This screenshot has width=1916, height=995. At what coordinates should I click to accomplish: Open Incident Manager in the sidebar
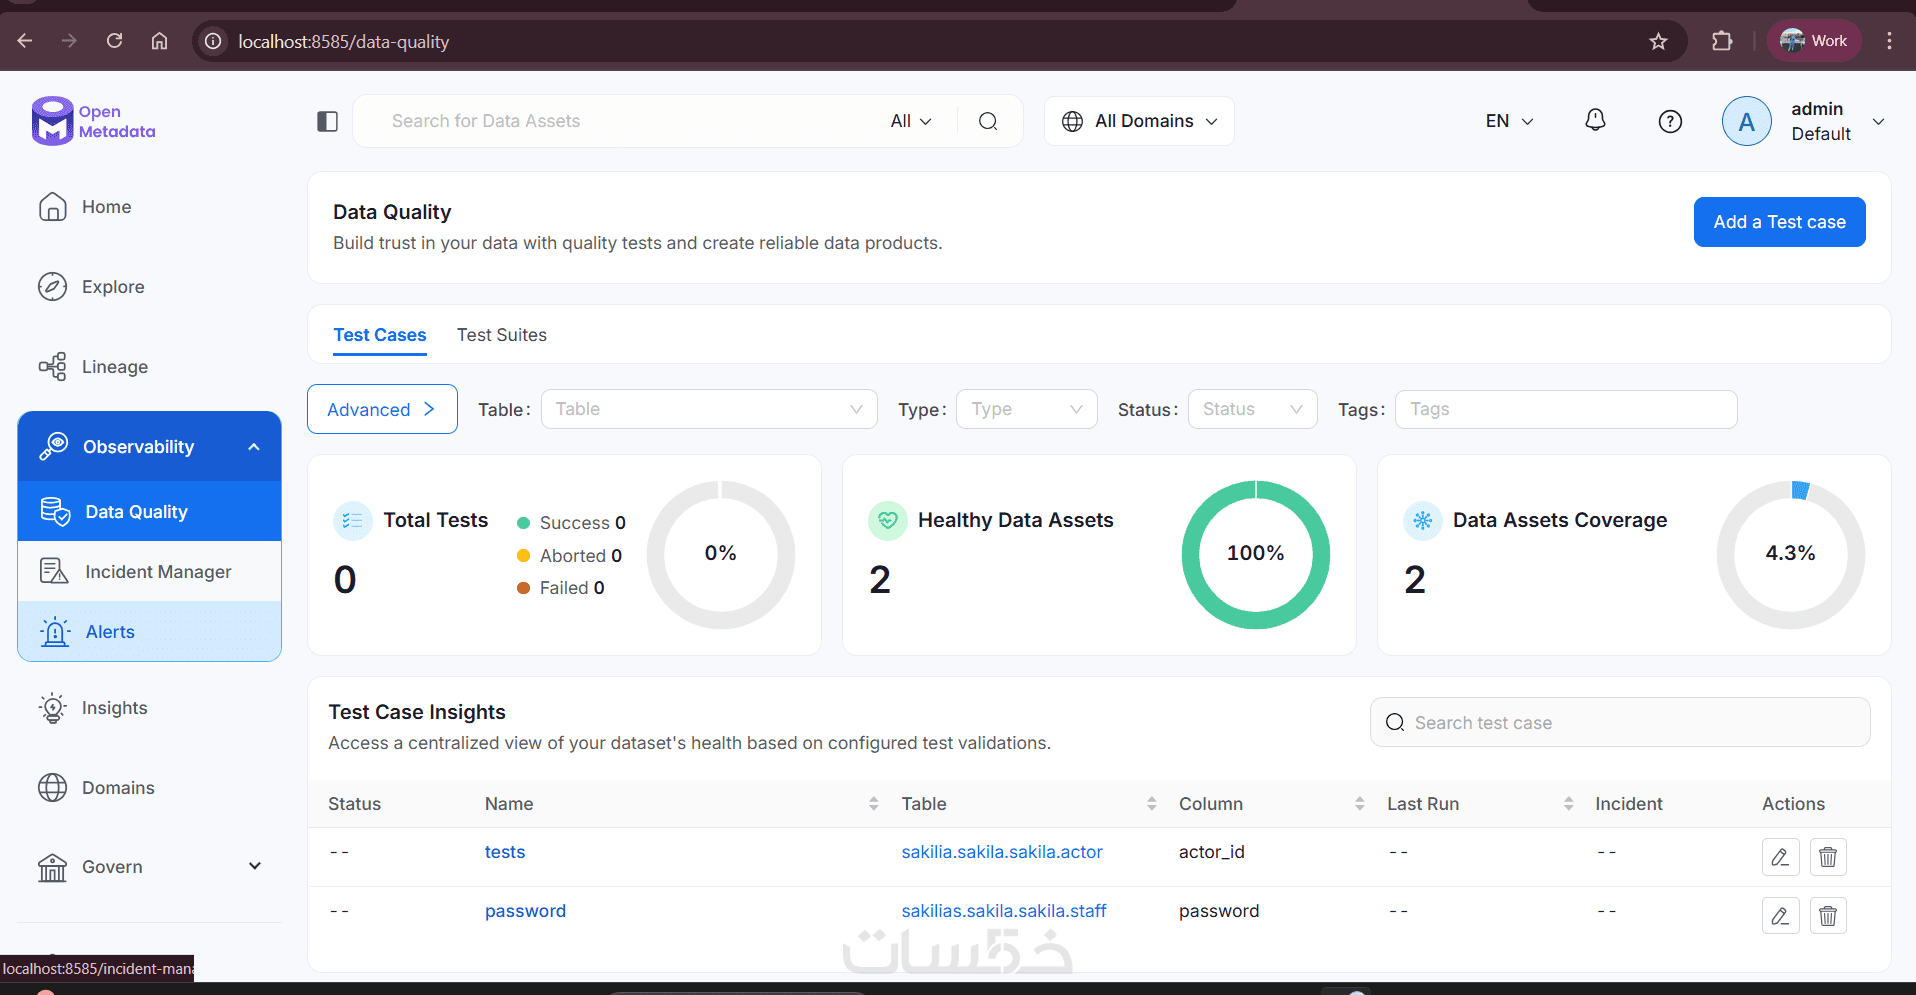click(150, 571)
